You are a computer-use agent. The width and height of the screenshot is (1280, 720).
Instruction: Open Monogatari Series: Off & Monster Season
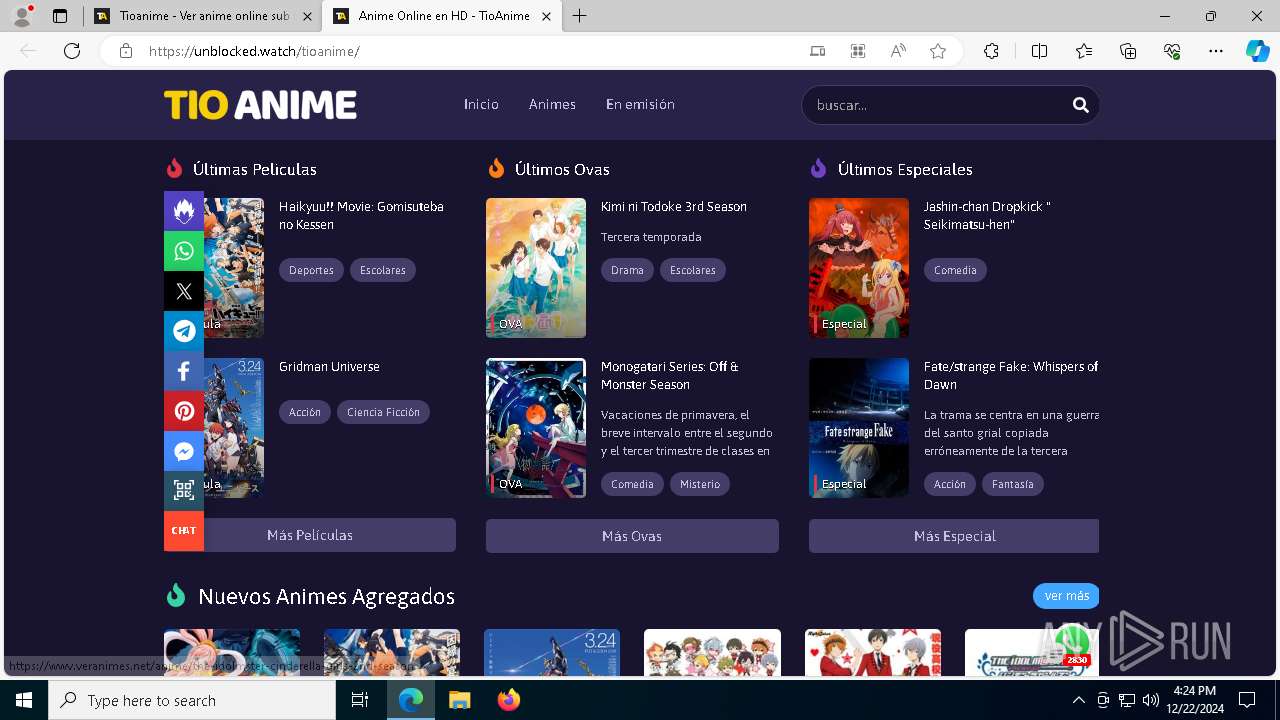[x=670, y=375]
